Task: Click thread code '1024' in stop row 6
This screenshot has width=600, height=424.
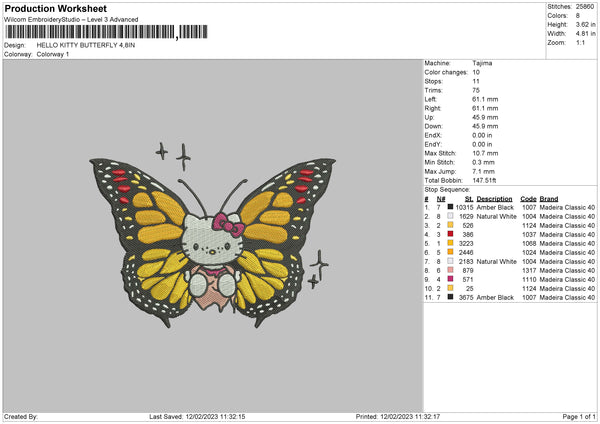Action: click(x=529, y=253)
